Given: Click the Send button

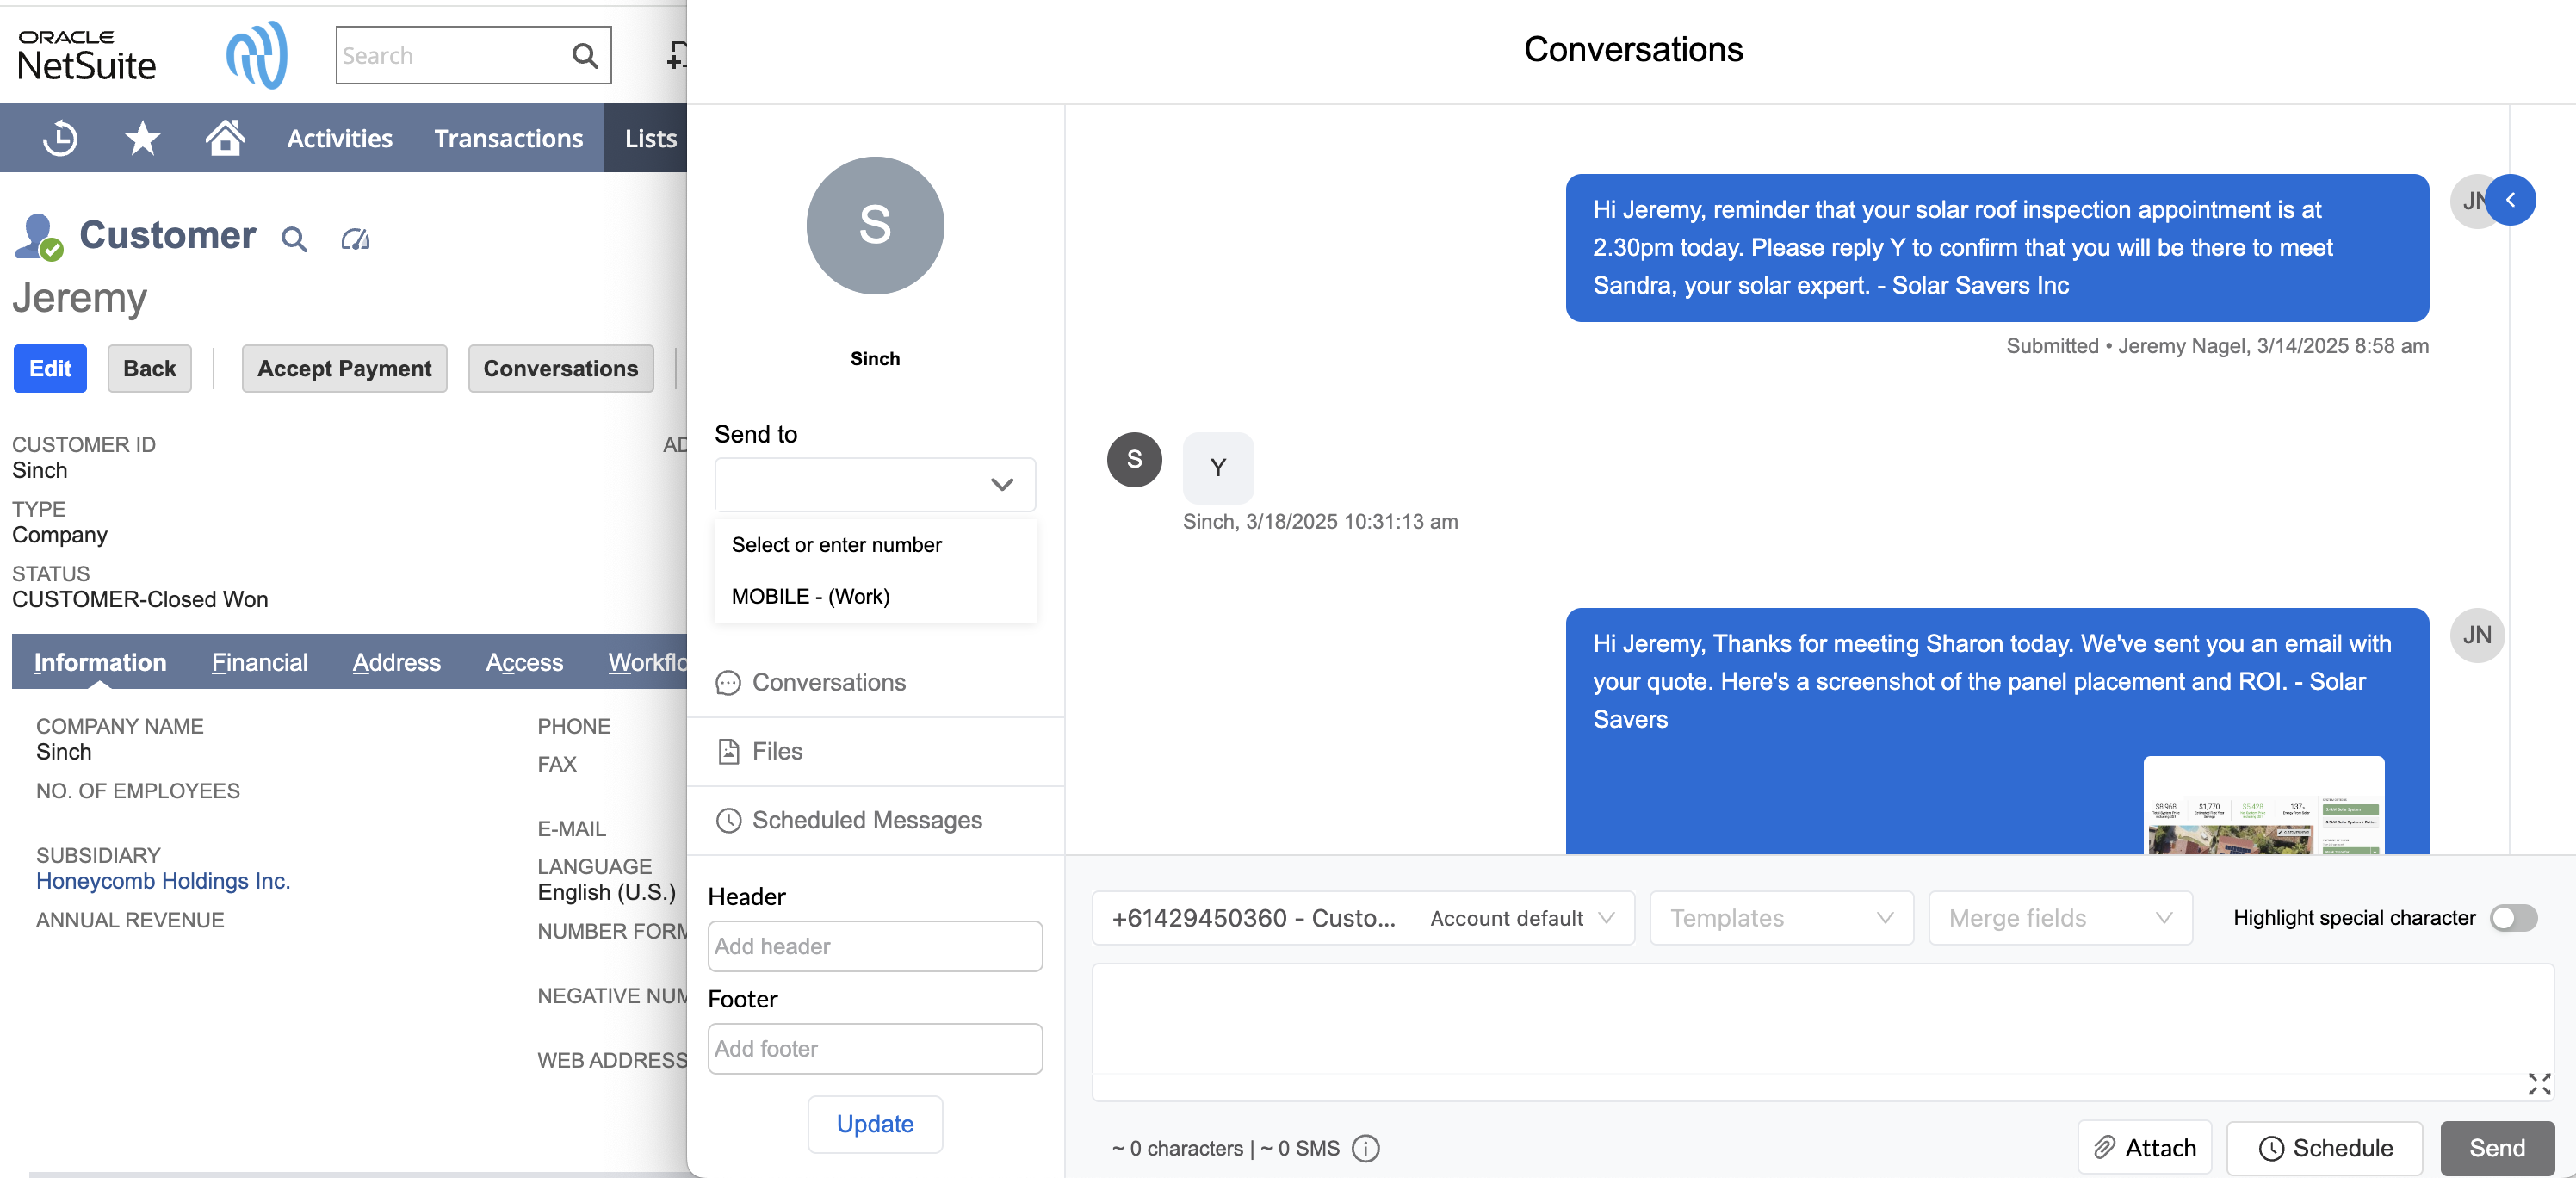Looking at the screenshot, I should pyautogui.click(x=2497, y=1148).
